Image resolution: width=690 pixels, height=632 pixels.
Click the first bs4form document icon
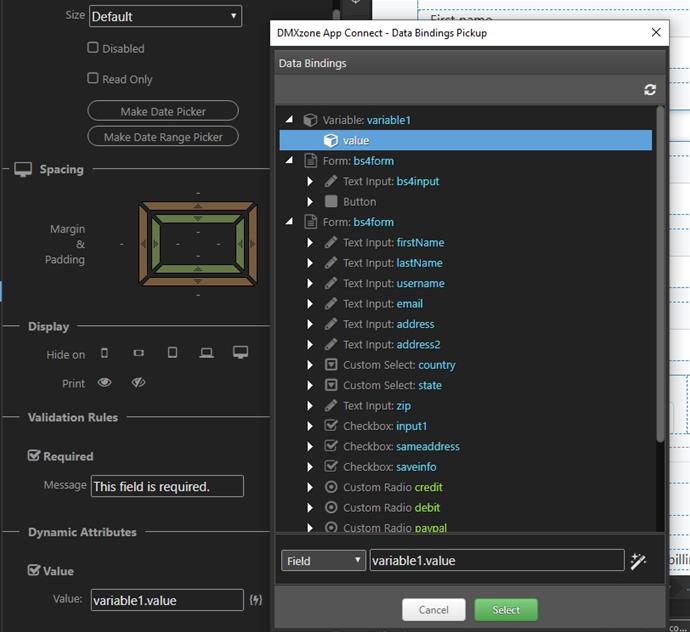tap(311, 161)
